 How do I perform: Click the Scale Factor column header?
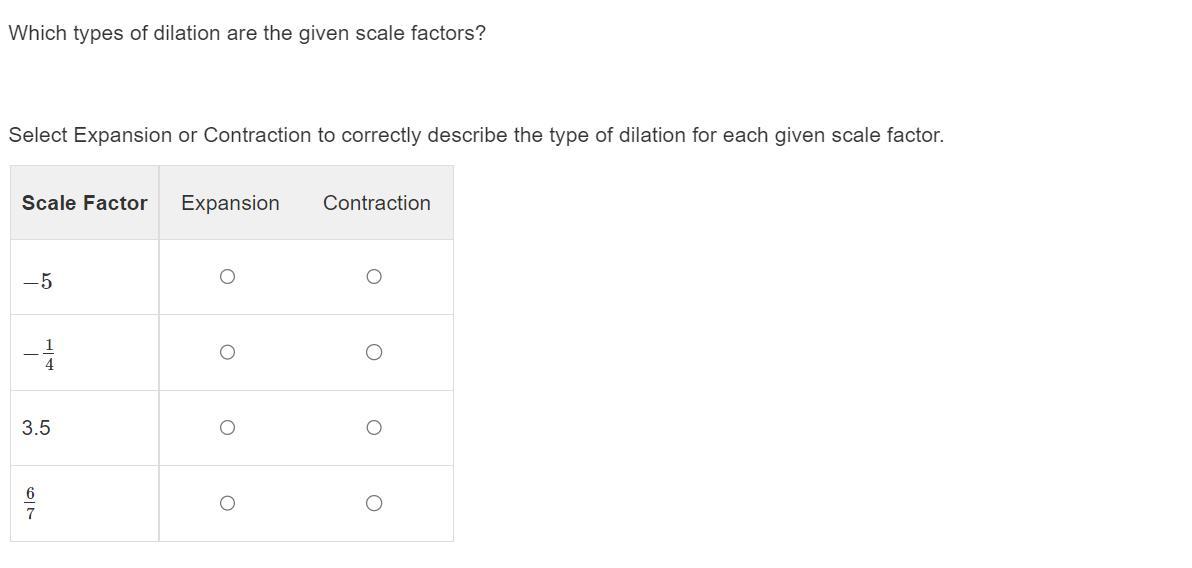click(84, 203)
